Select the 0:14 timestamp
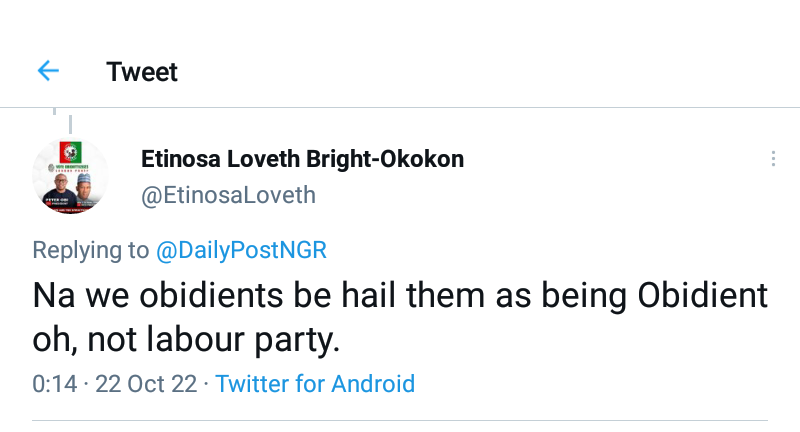Screen dimensions: 800x432 [53, 383]
